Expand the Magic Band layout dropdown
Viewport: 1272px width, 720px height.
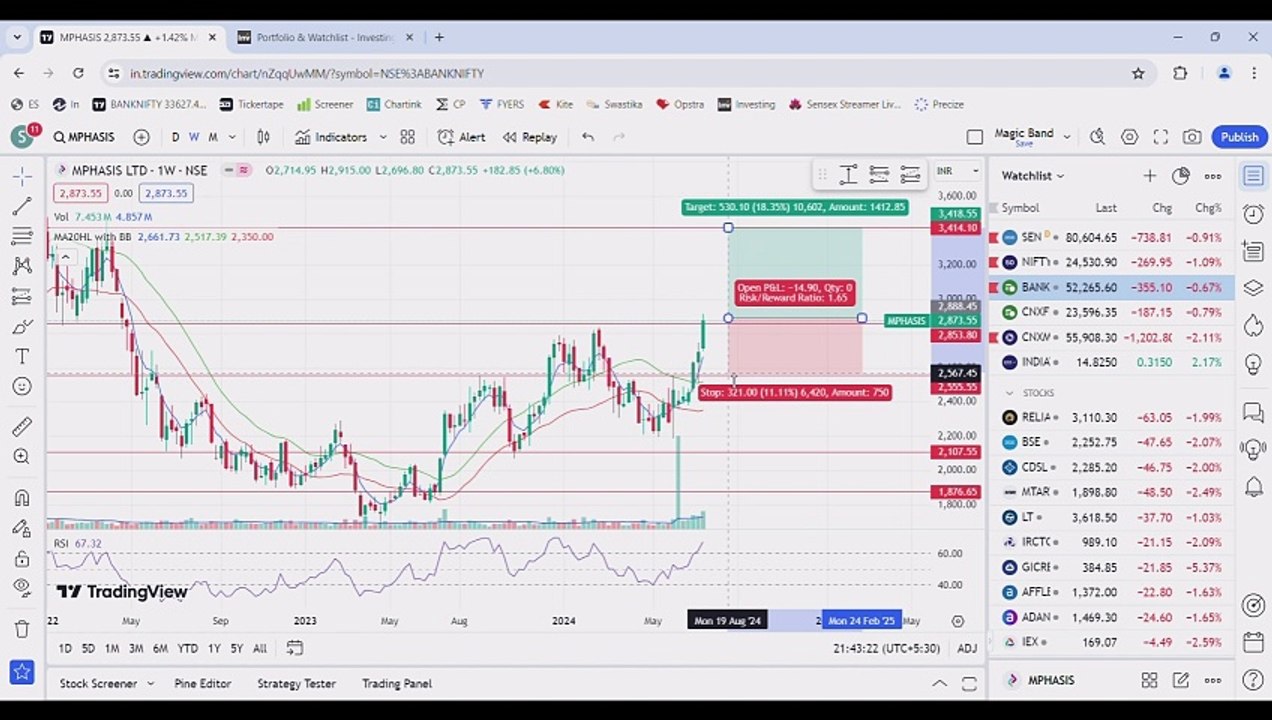tap(1067, 137)
